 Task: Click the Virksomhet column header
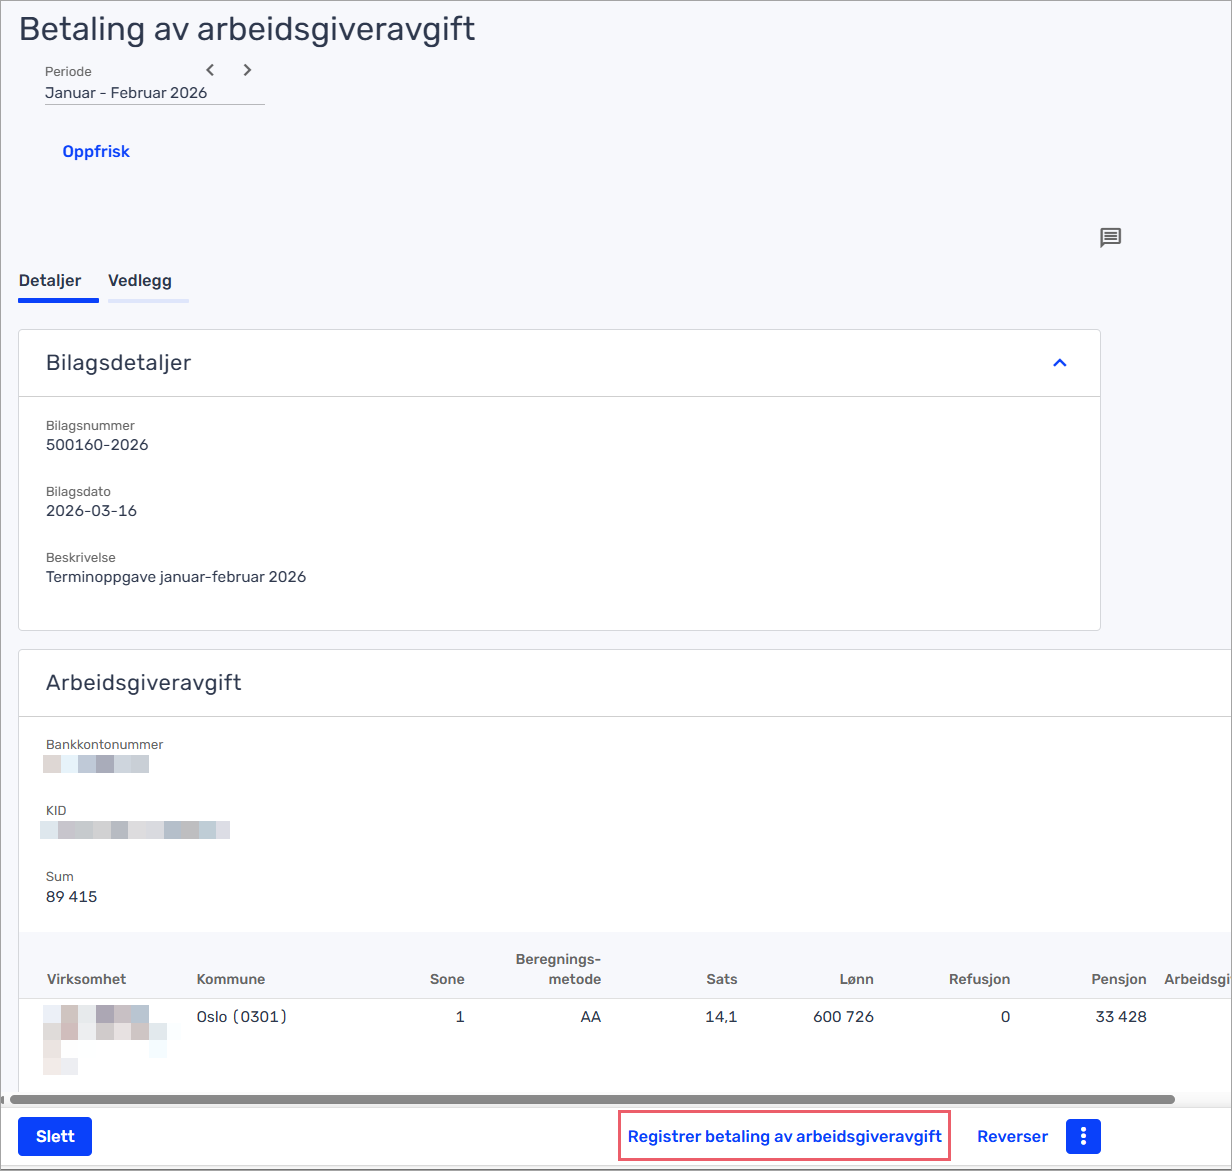click(87, 979)
